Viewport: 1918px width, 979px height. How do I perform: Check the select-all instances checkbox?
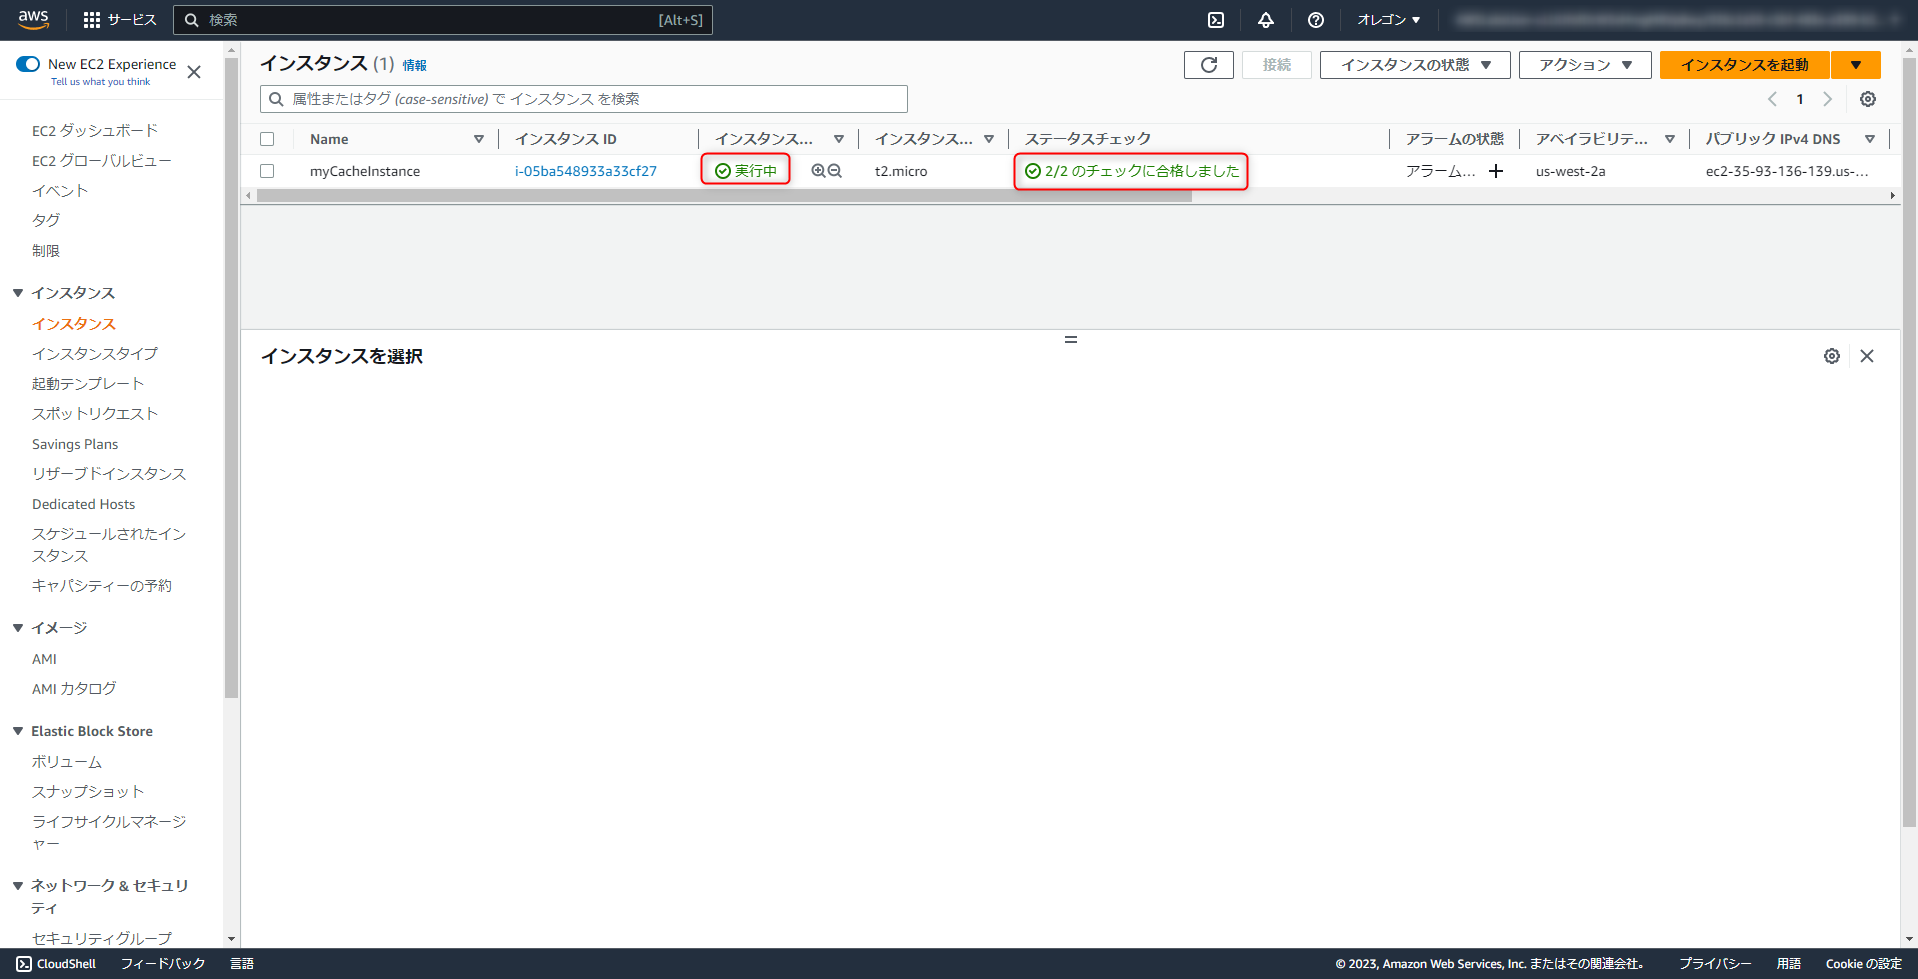coord(267,139)
